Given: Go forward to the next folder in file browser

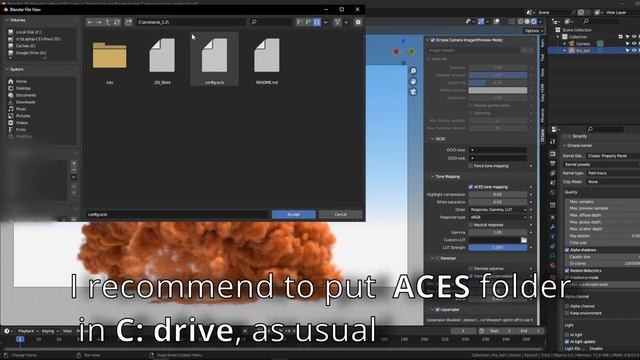Looking at the screenshot, I should [99, 22].
